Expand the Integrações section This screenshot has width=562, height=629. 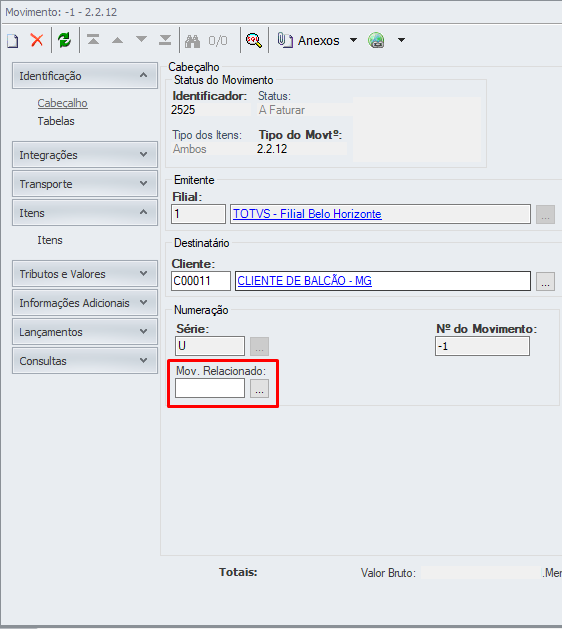click(85, 154)
